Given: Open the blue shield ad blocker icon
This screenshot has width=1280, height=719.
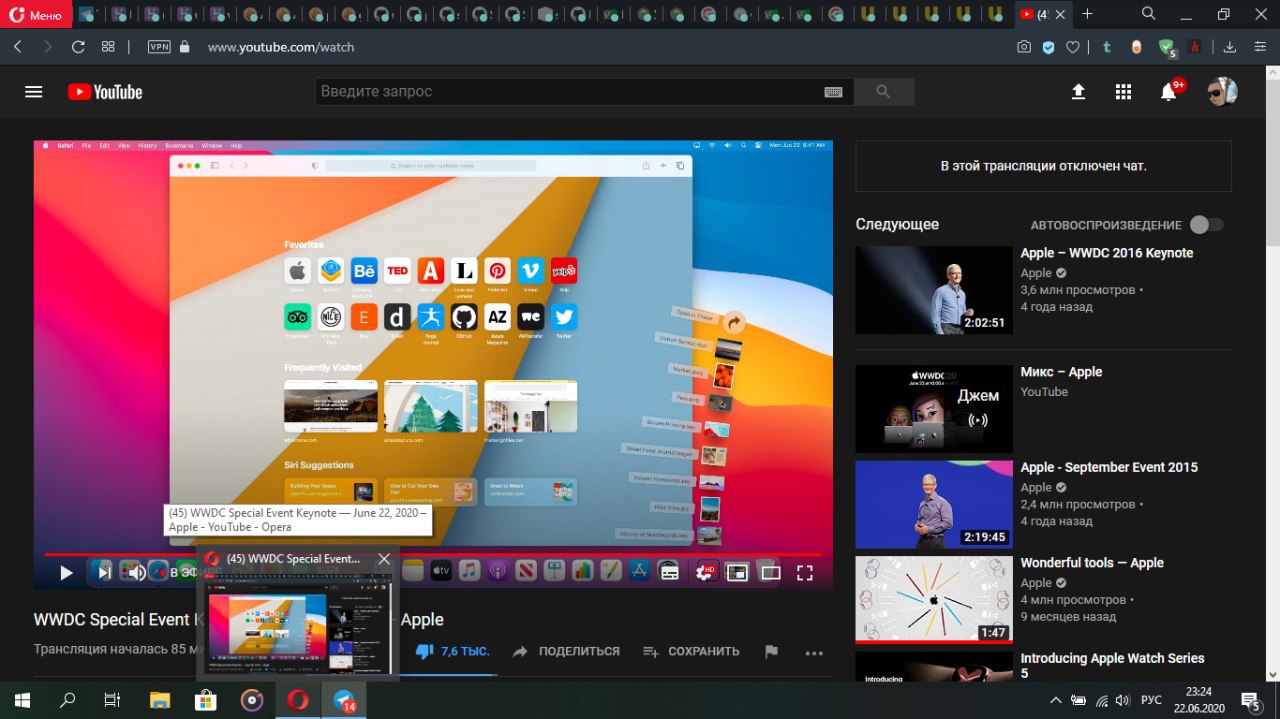Looking at the screenshot, I should tap(1048, 47).
